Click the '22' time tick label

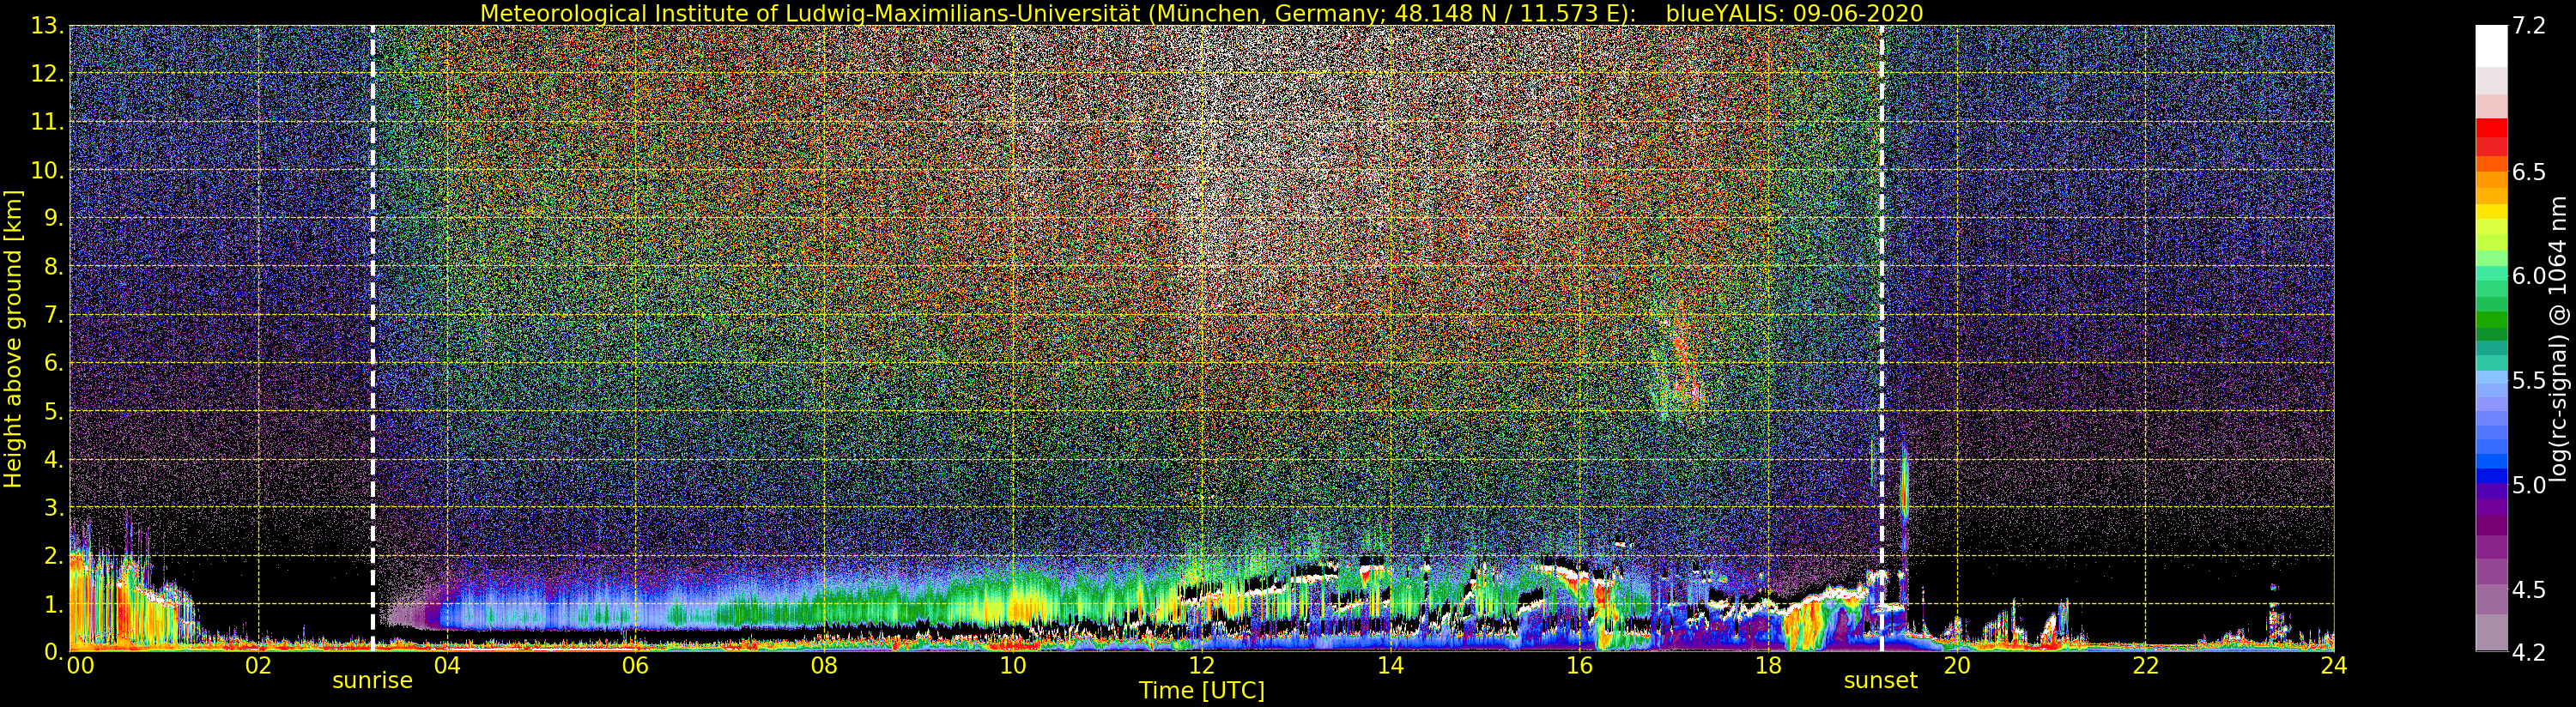pos(2145,665)
